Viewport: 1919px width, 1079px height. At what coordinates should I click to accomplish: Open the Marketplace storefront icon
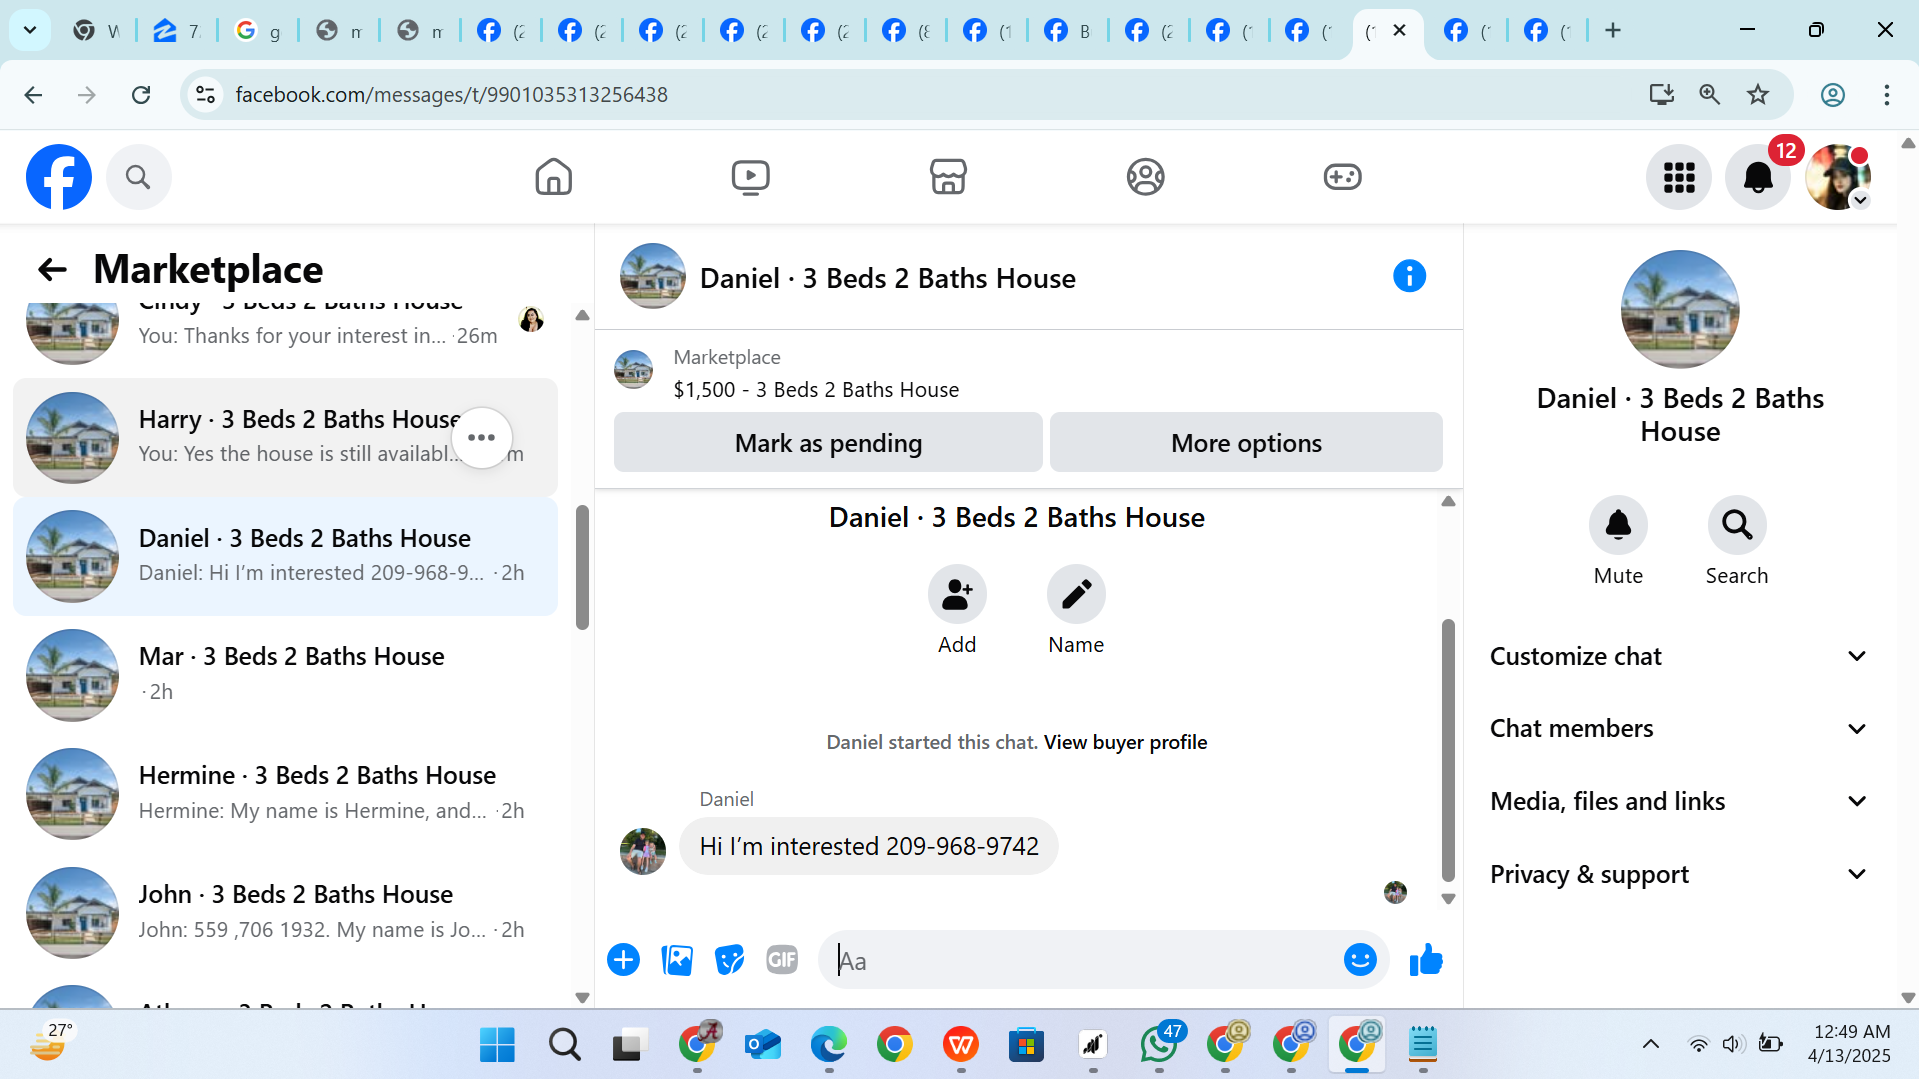pos(948,177)
